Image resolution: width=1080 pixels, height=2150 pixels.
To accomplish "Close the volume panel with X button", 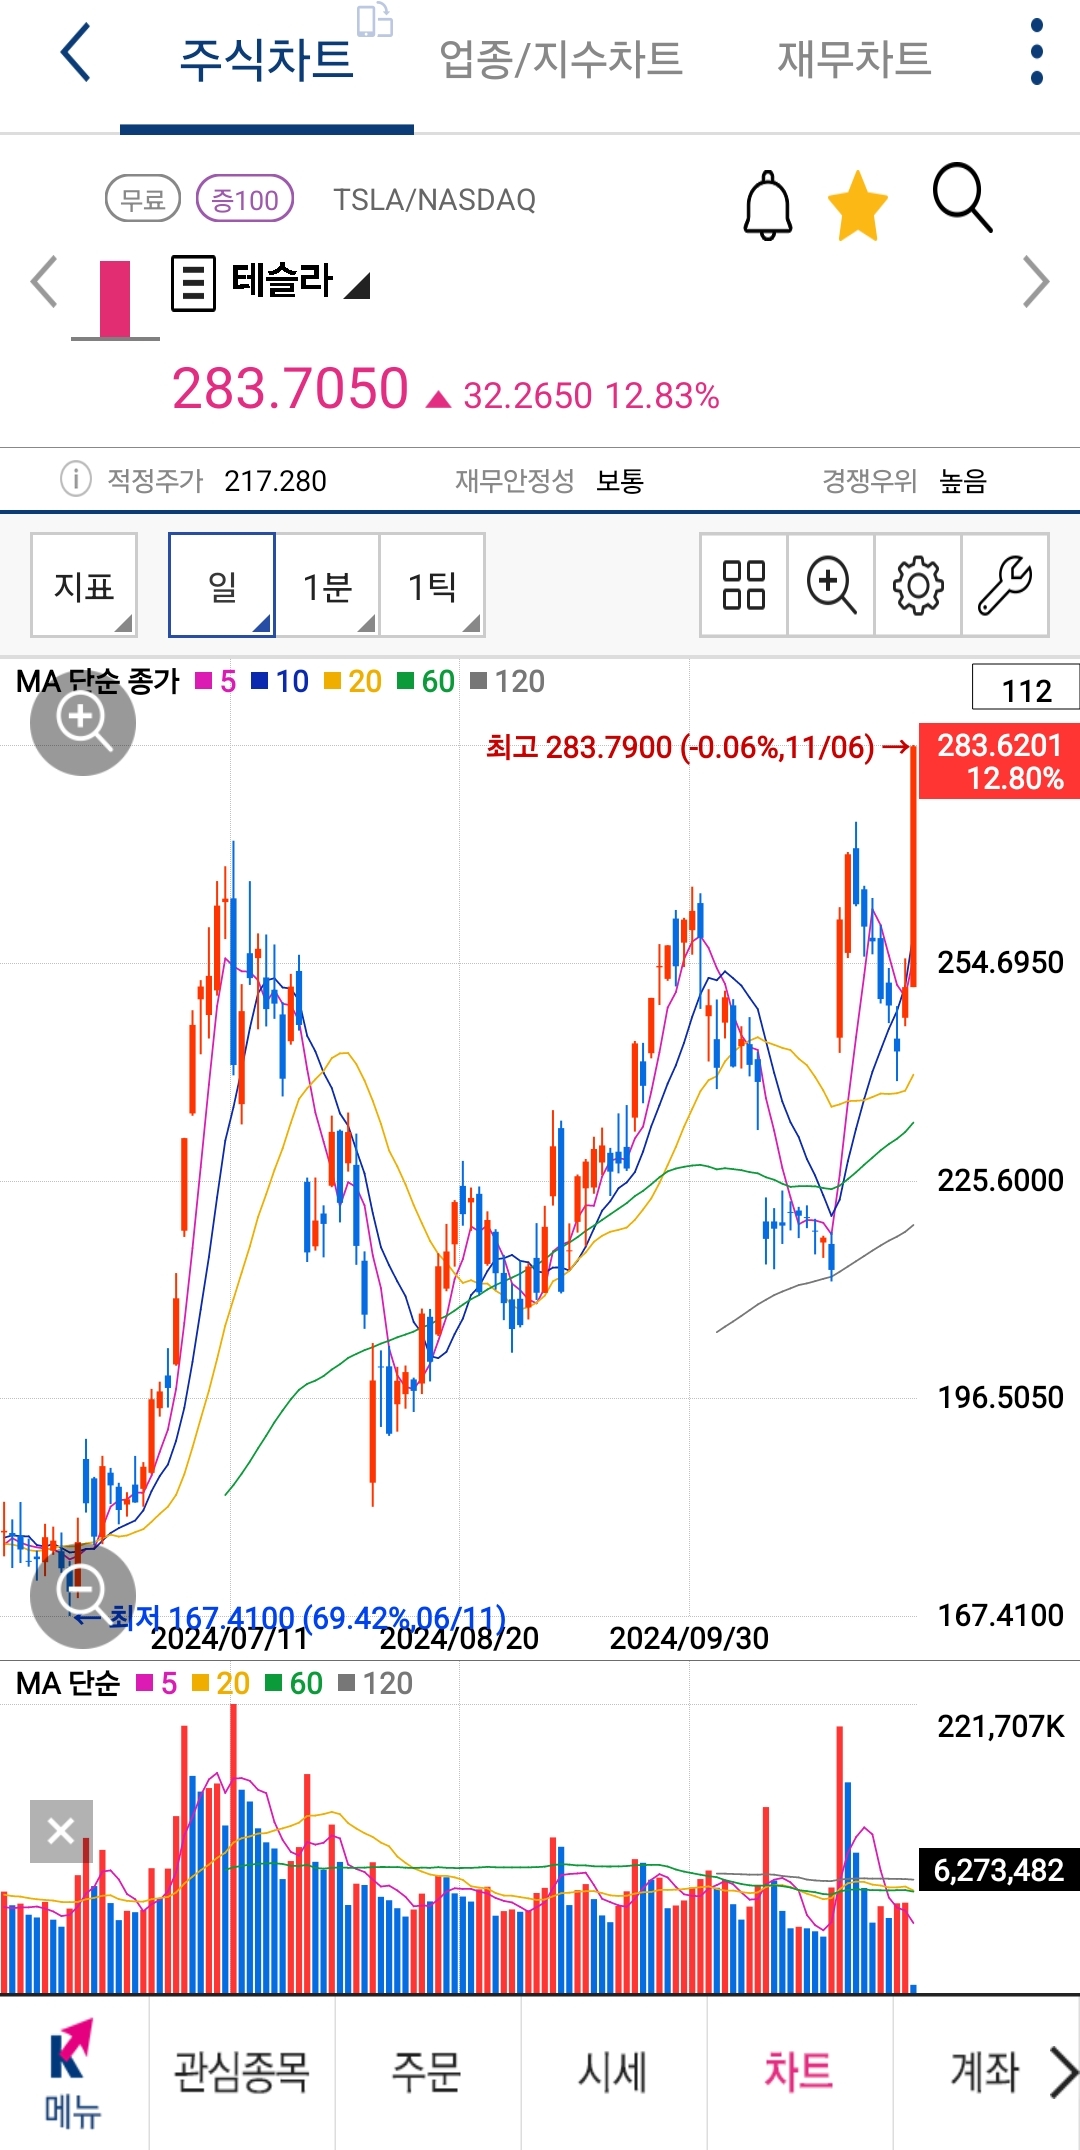I will pyautogui.click(x=61, y=1831).
